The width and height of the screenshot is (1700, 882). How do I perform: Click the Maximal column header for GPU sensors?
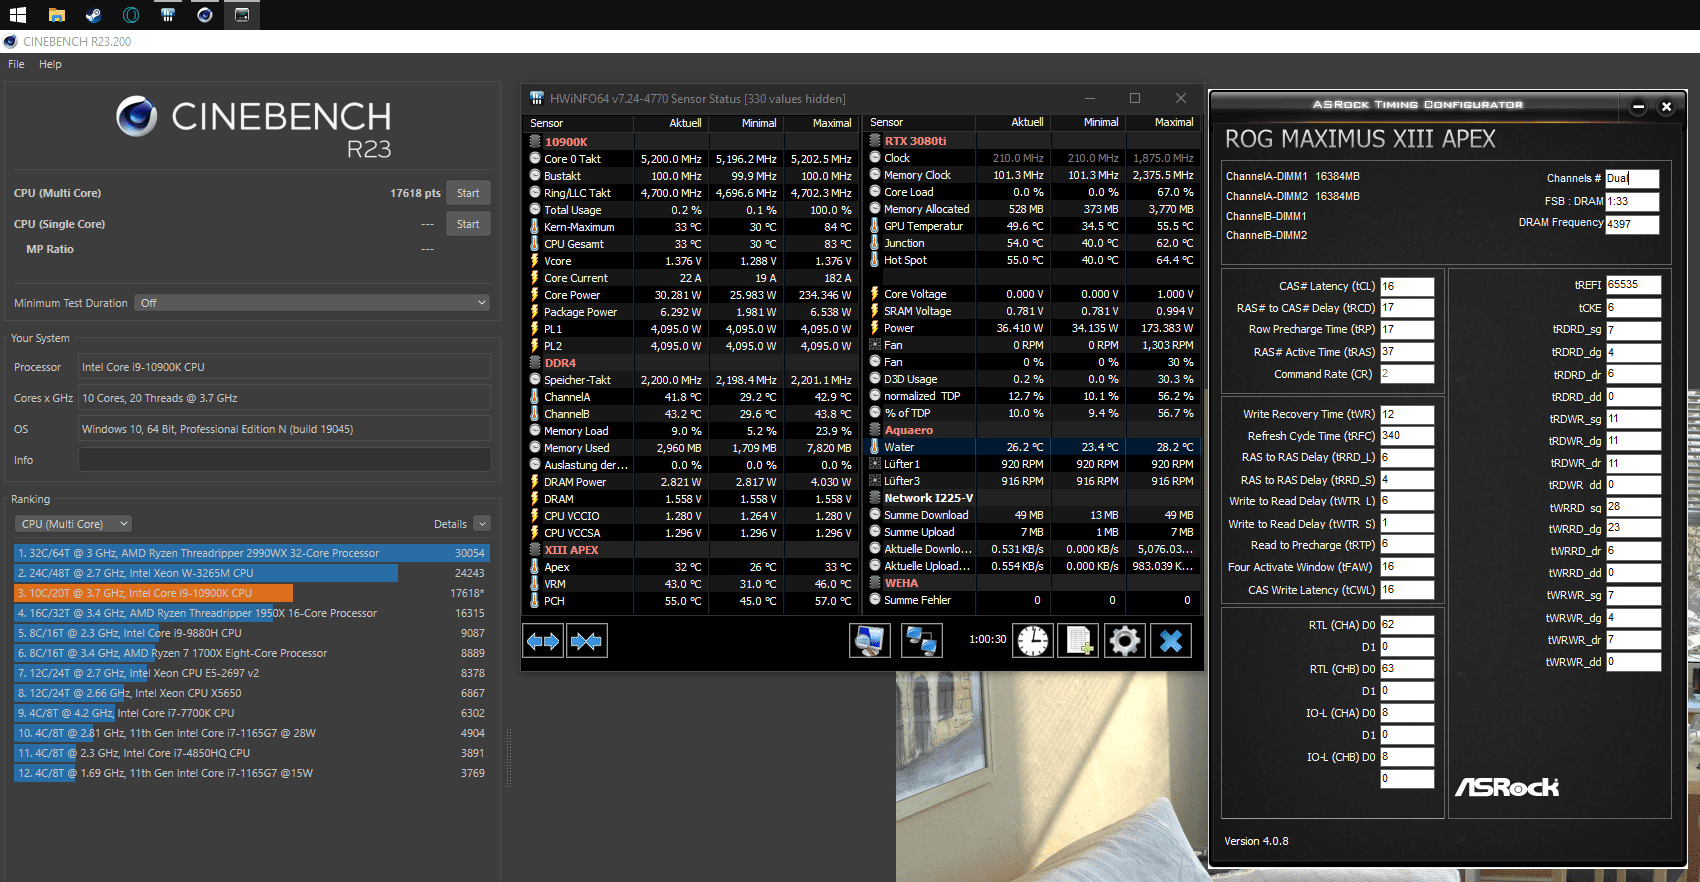(x=1163, y=122)
